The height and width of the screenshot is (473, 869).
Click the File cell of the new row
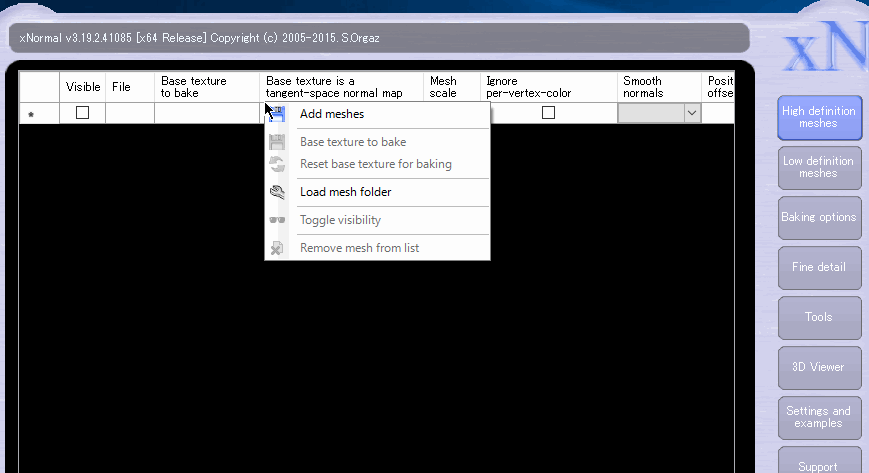(130, 113)
